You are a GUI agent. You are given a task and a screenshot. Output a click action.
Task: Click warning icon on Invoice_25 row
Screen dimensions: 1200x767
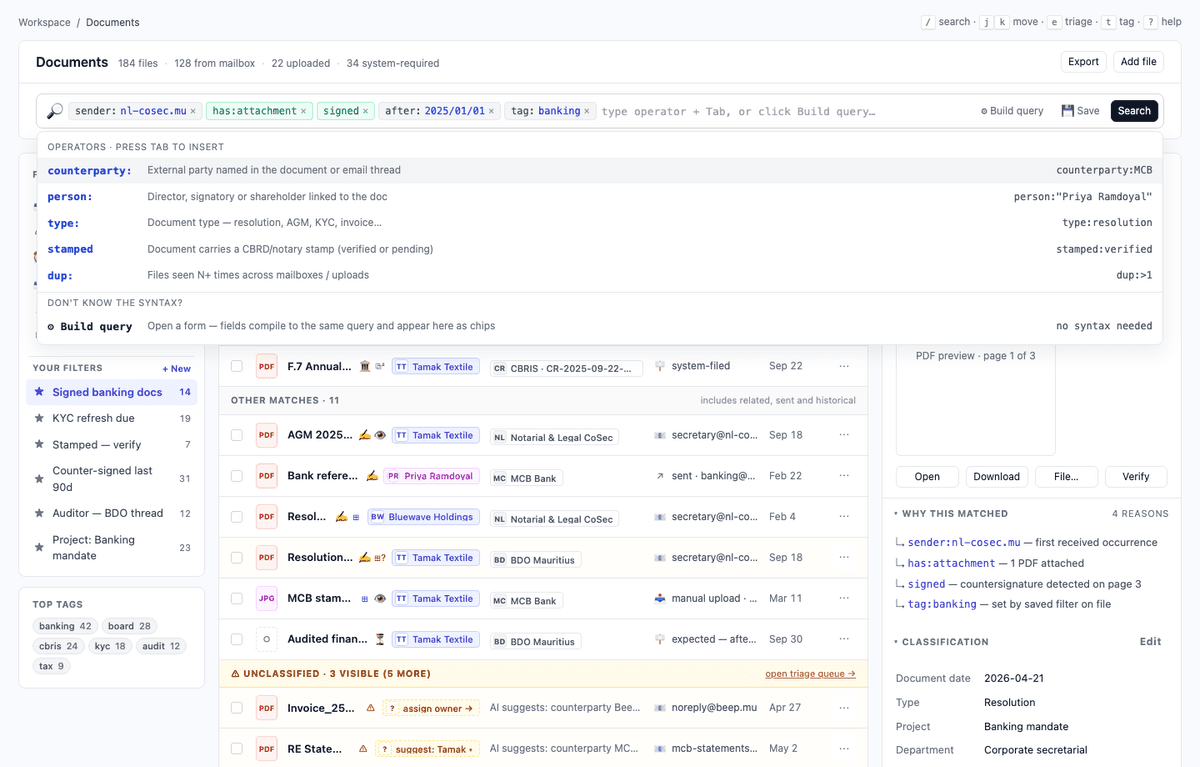pyautogui.click(x=370, y=708)
